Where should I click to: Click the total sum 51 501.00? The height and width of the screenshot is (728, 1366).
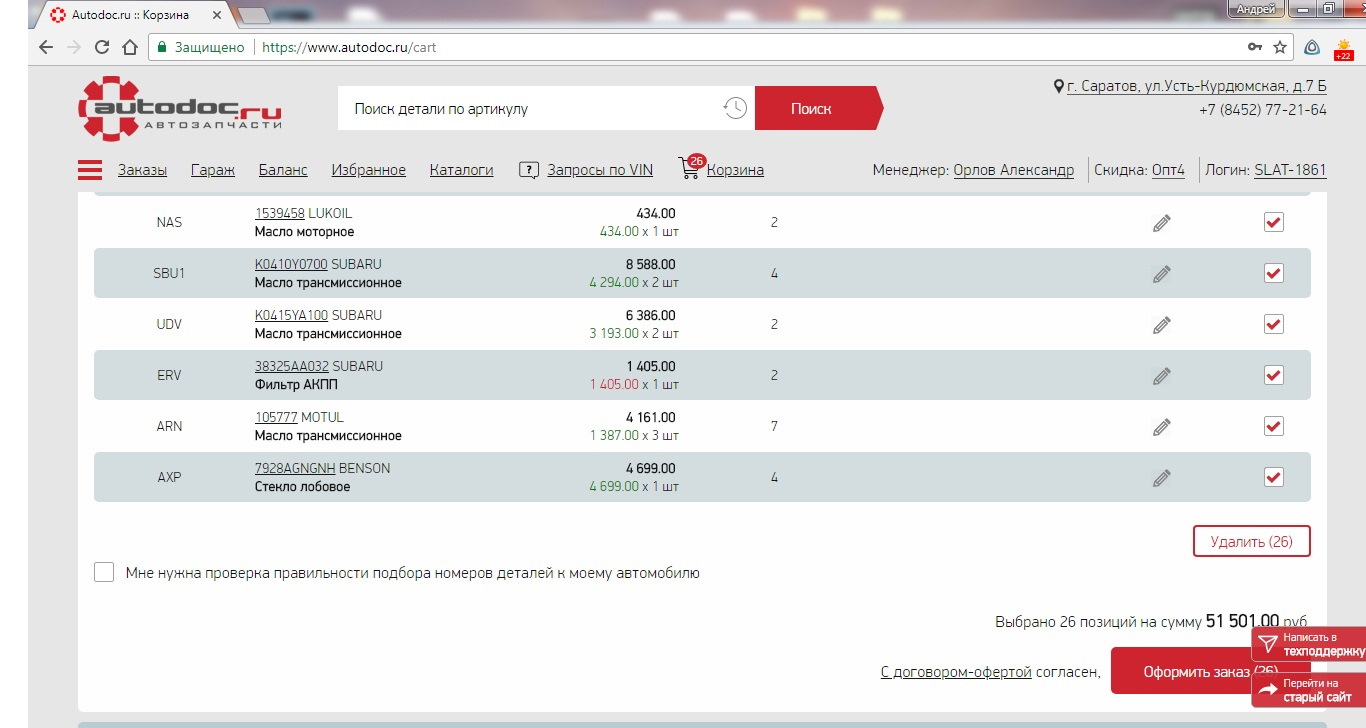(1242, 621)
